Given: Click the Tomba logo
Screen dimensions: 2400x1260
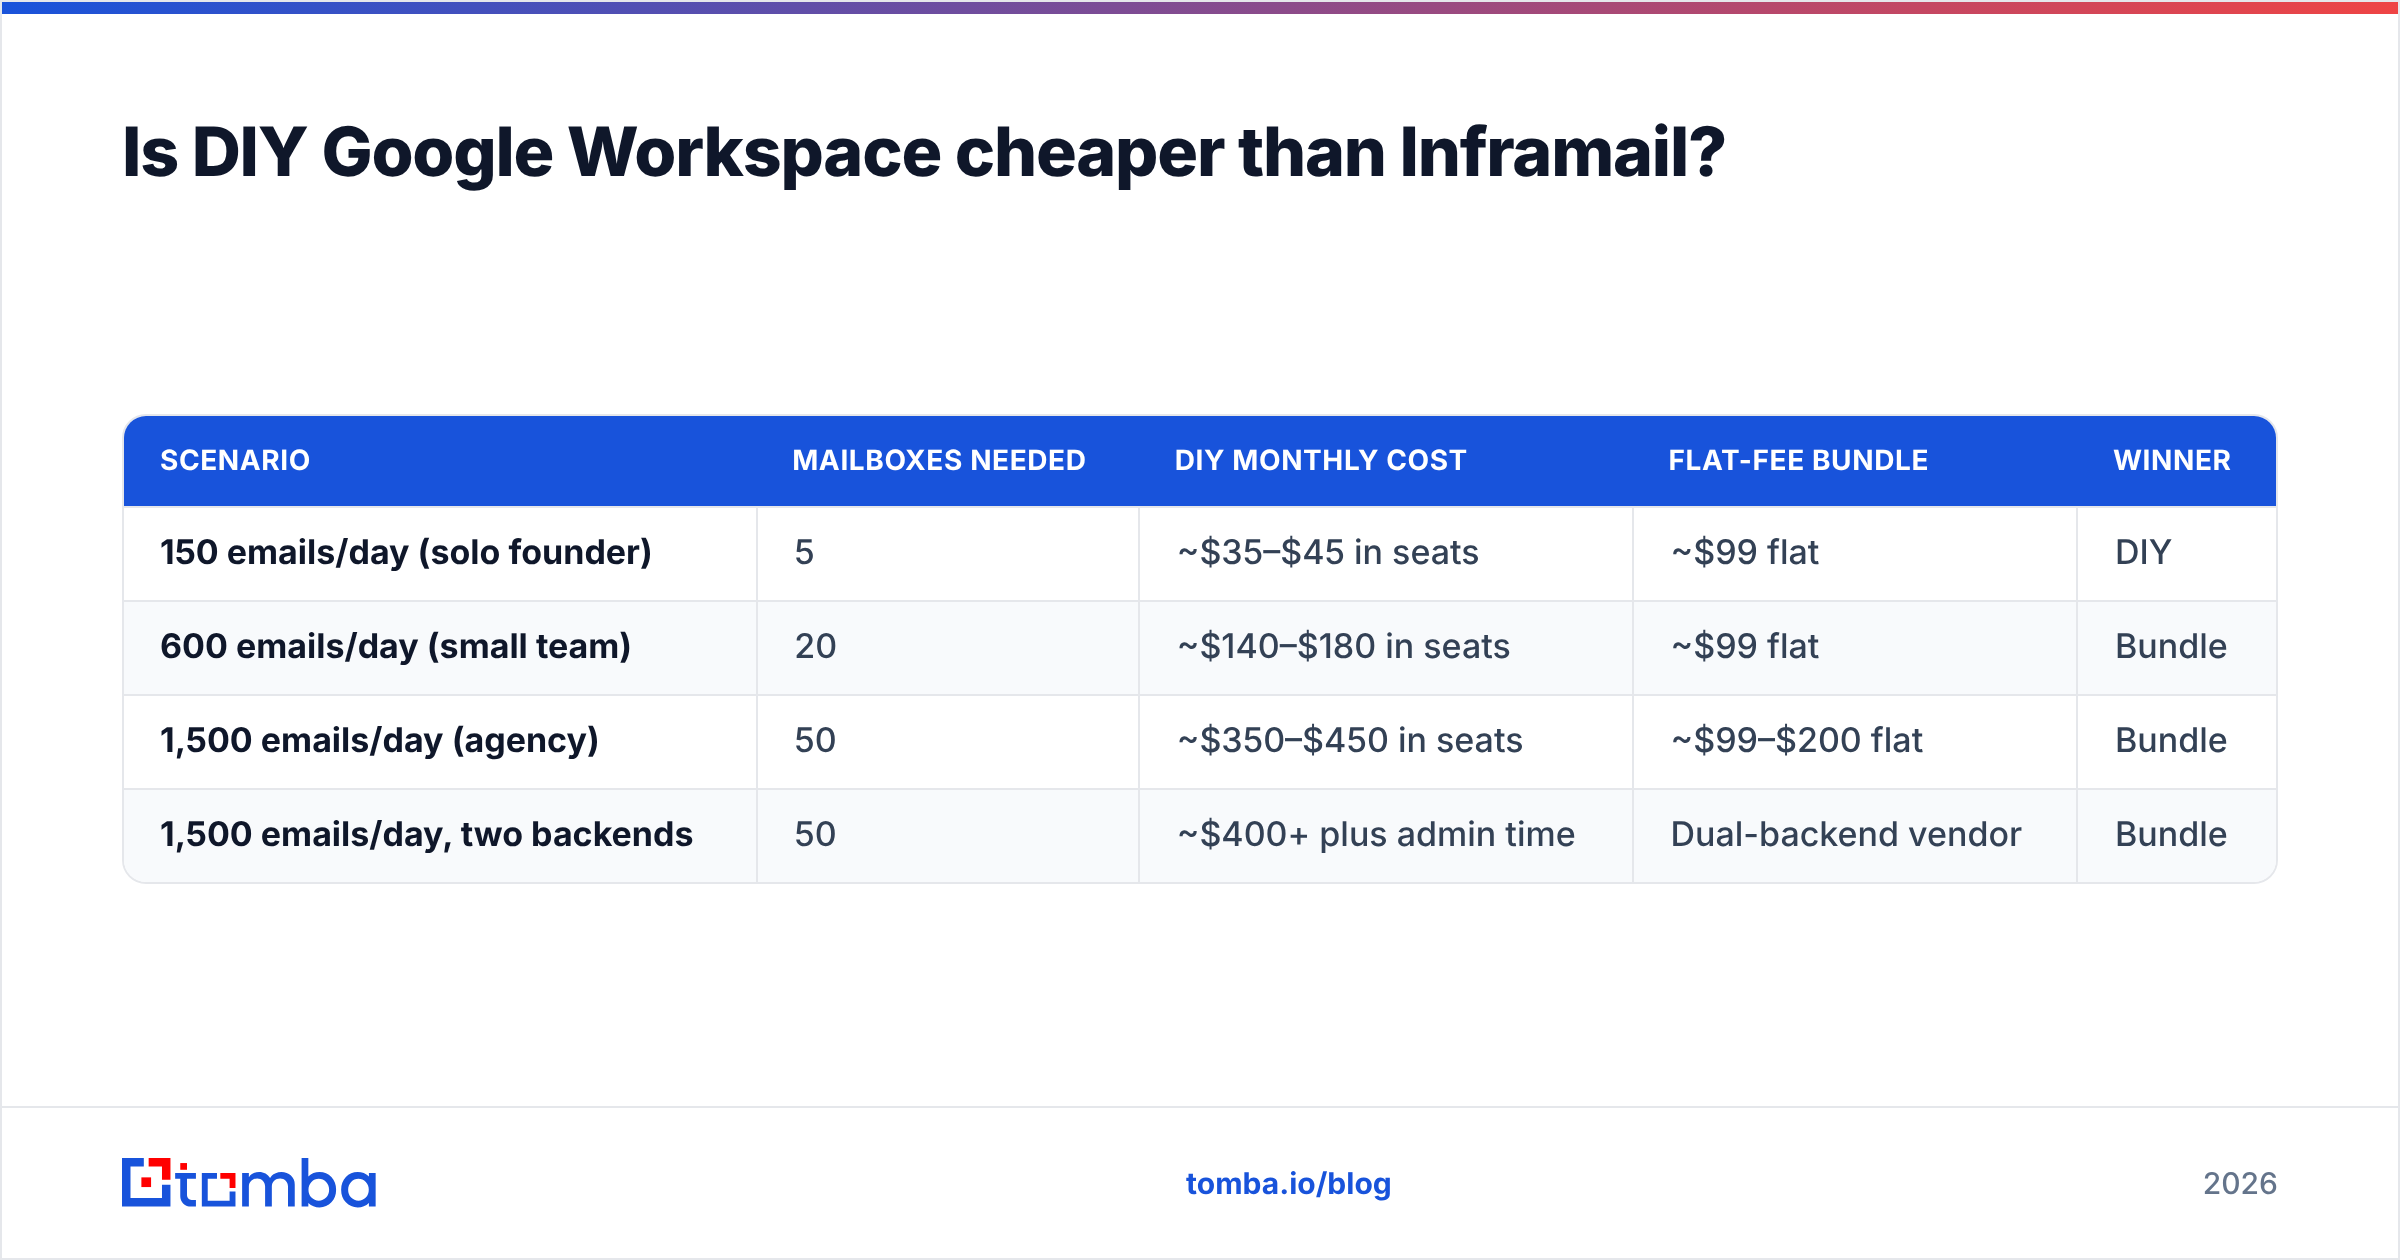Looking at the screenshot, I should coord(249,1183).
